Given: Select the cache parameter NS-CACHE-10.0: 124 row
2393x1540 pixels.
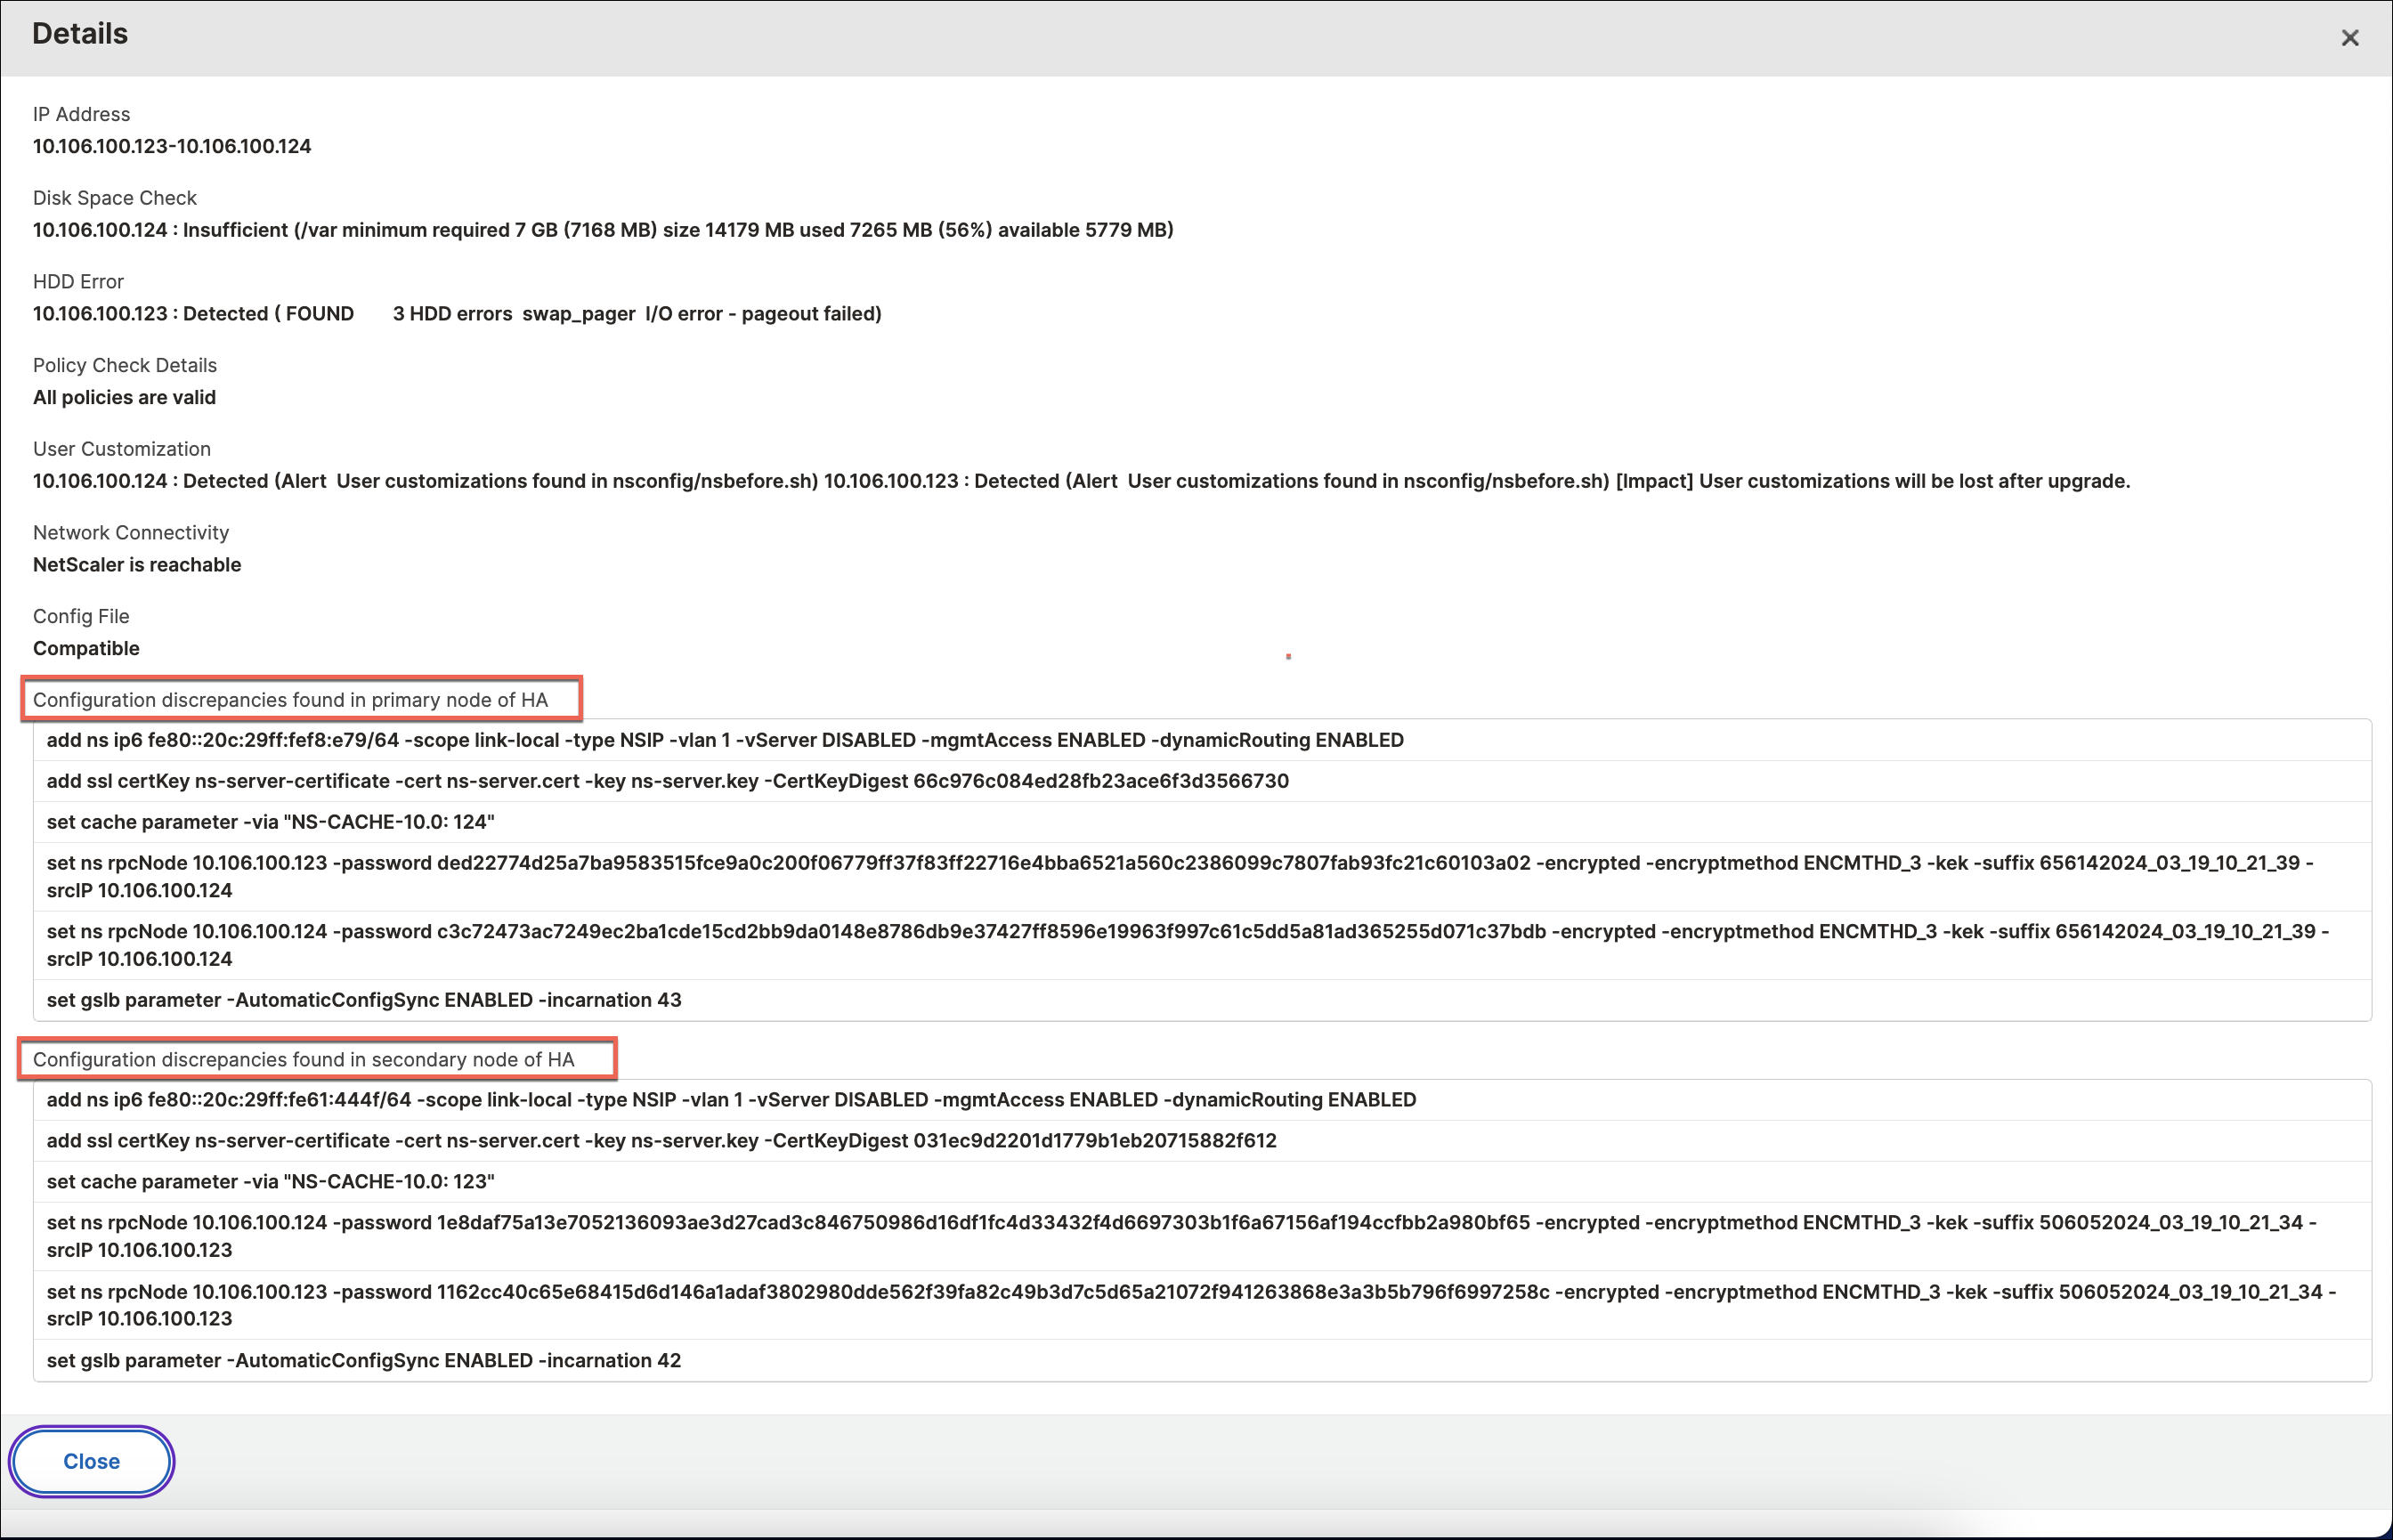Looking at the screenshot, I should click(x=1202, y=822).
